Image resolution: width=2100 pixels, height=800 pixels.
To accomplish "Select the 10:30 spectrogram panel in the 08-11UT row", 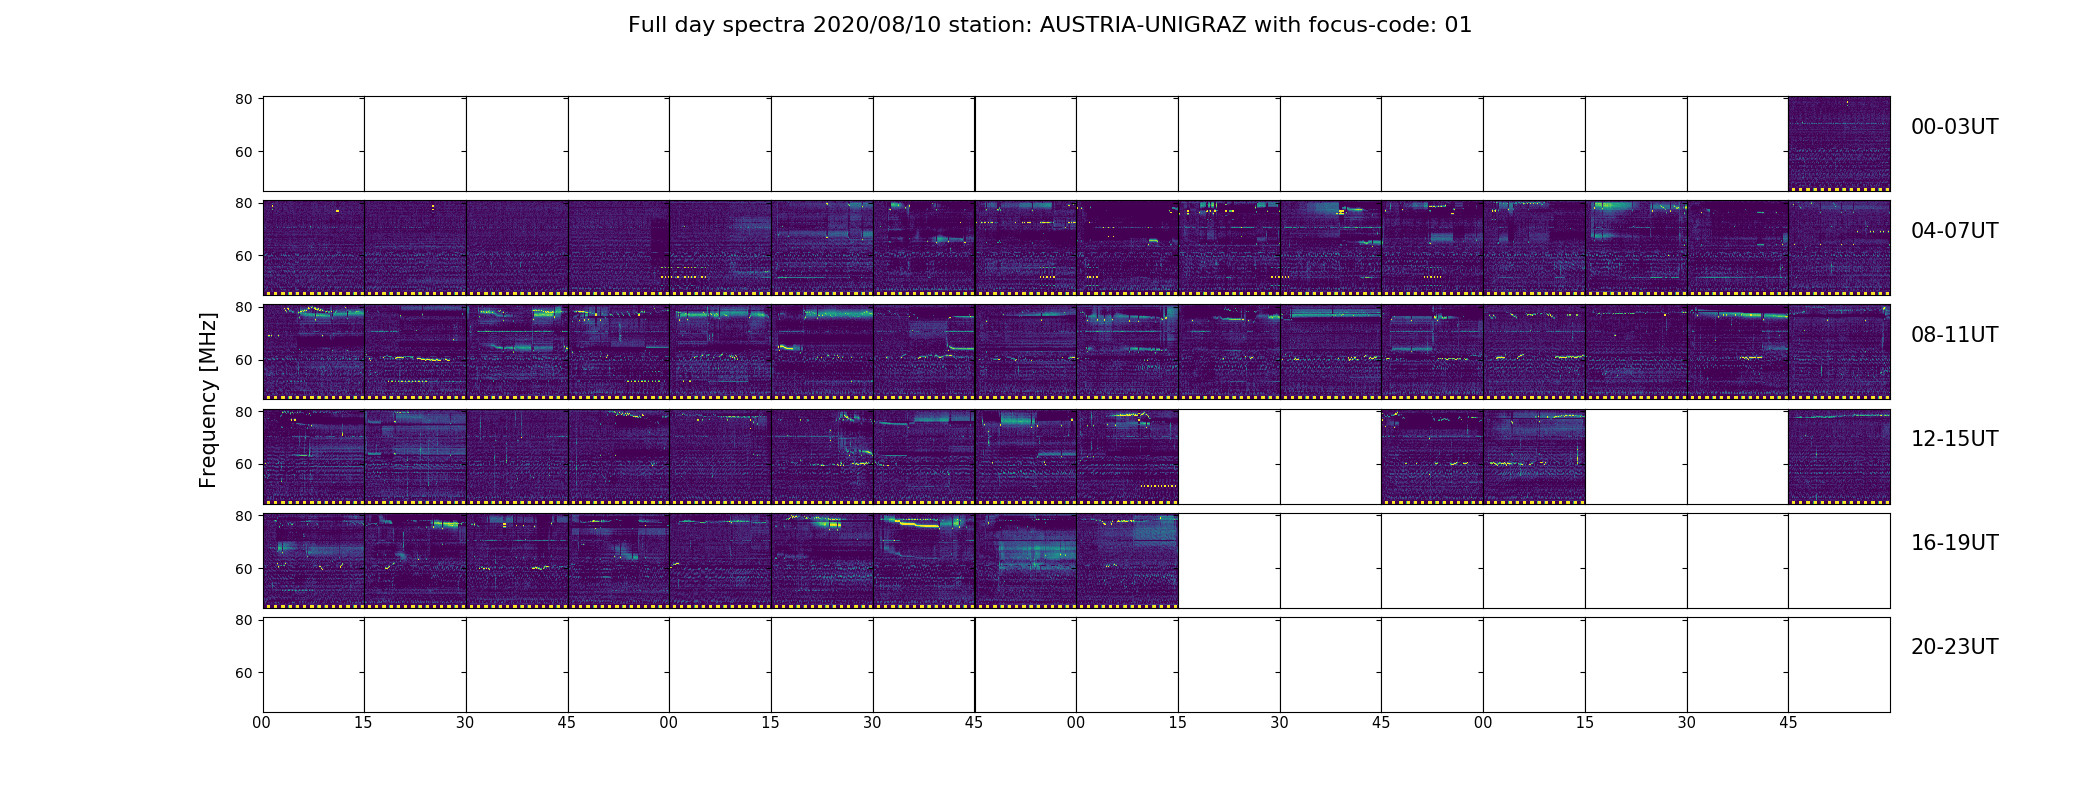I will 1331,352.
